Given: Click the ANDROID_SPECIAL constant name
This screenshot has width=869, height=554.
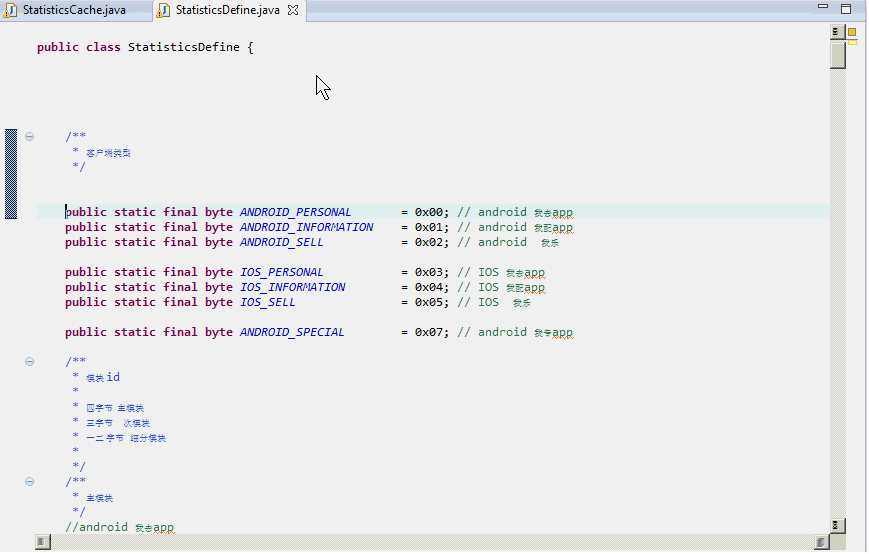Looking at the screenshot, I should coord(292,332).
